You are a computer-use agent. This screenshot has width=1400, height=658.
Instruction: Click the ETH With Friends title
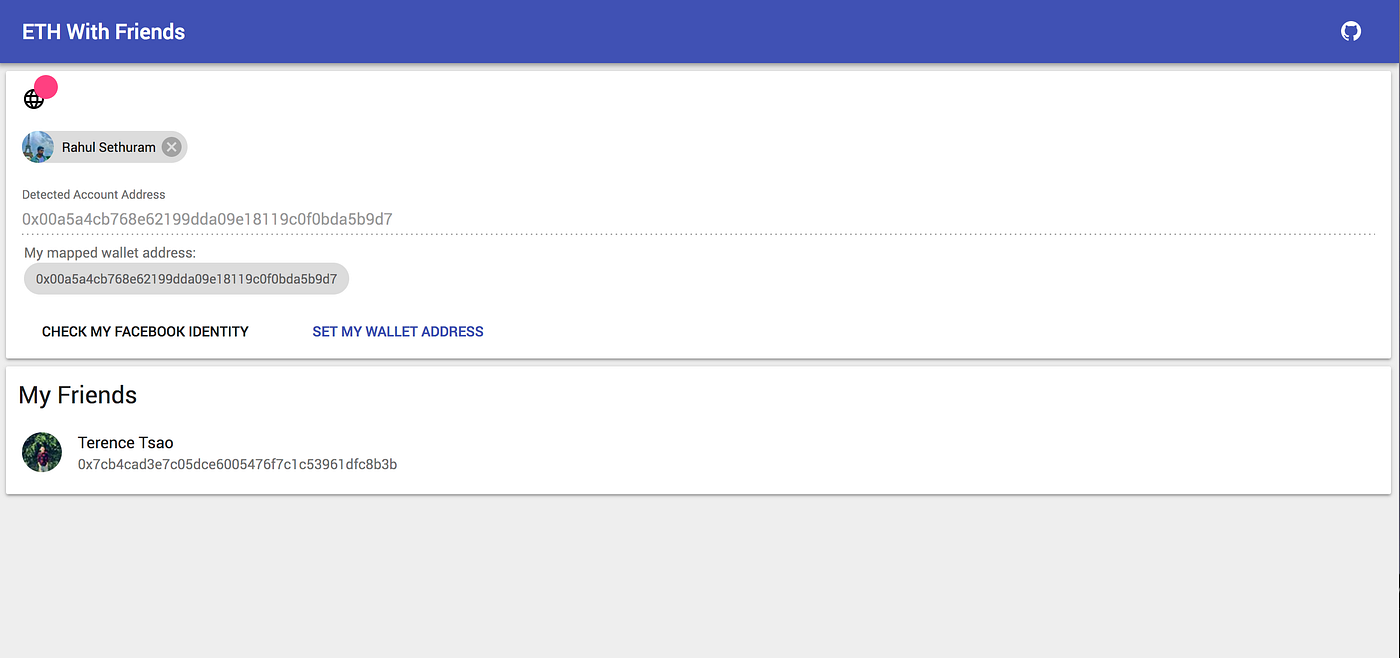pos(104,32)
